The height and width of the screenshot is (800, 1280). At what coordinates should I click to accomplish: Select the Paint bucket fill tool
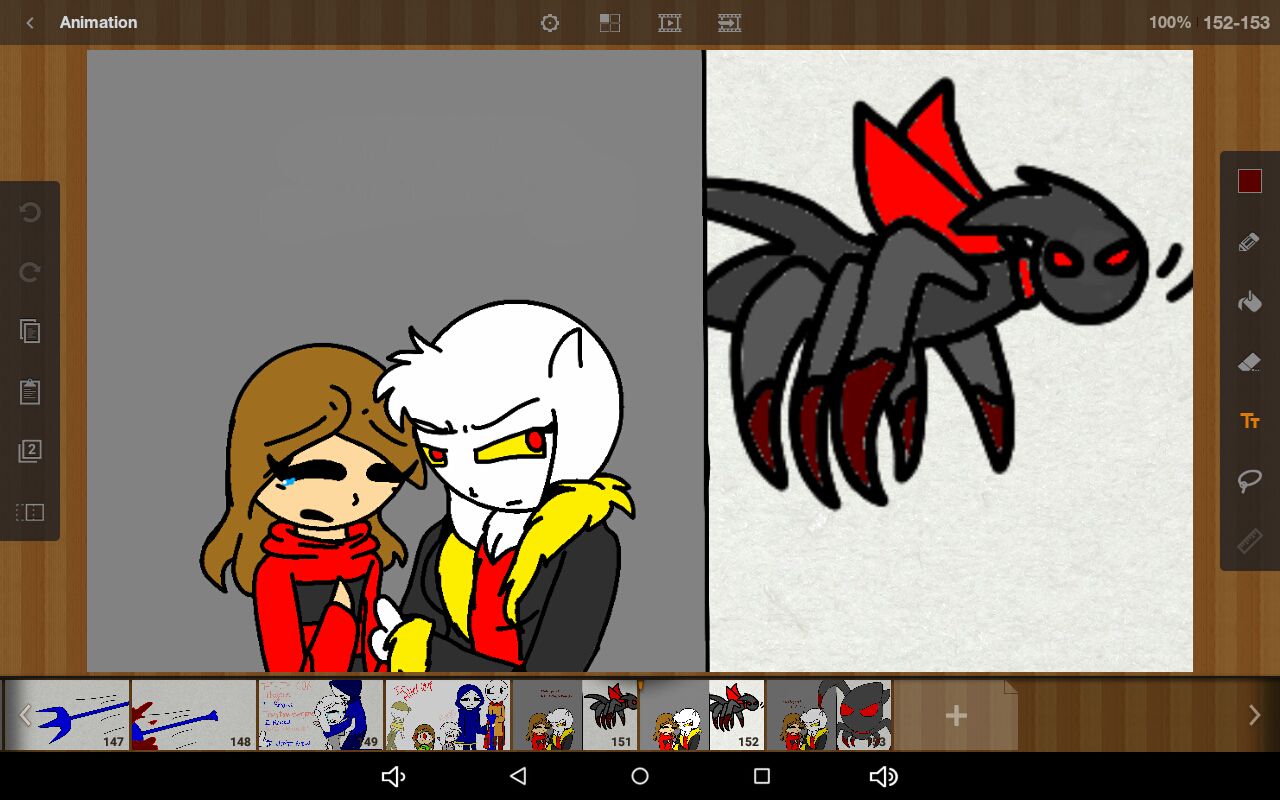click(1250, 301)
